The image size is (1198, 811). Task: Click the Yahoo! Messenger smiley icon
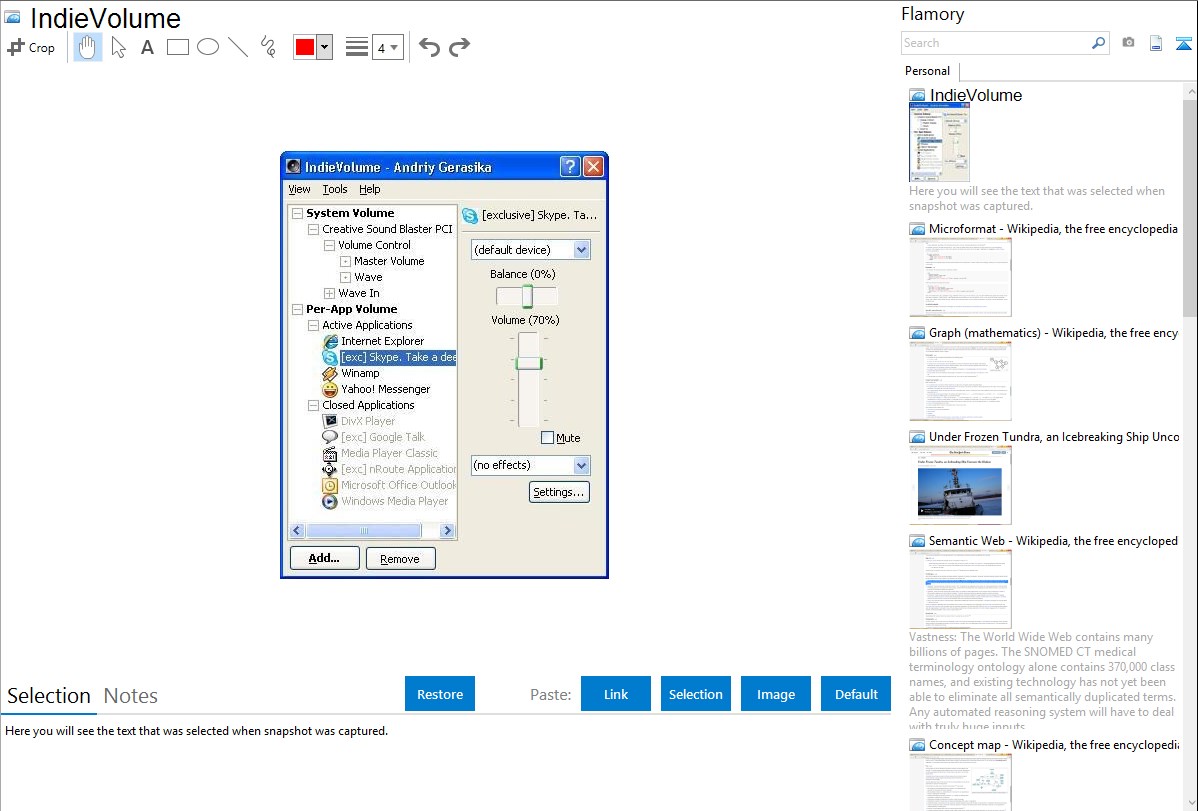coord(330,389)
